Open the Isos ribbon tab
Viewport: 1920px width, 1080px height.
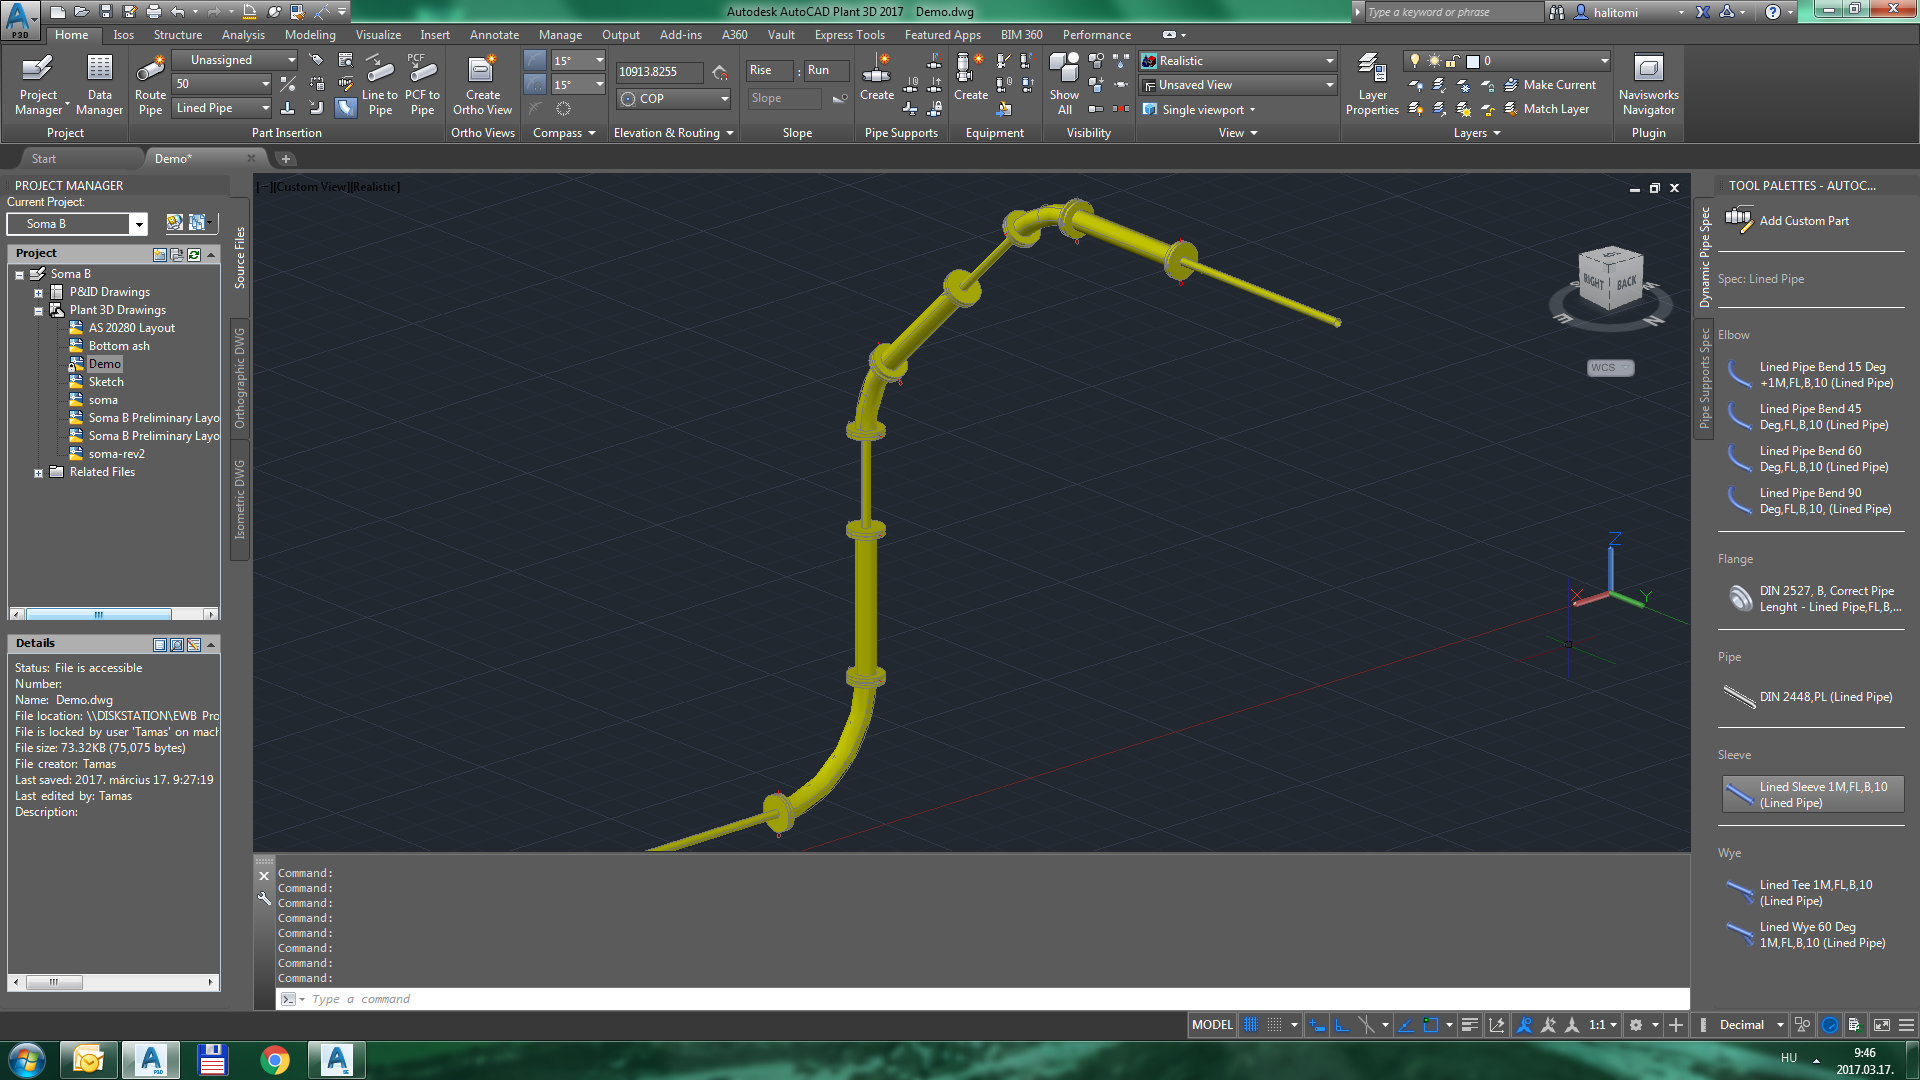tap(123, 35)
